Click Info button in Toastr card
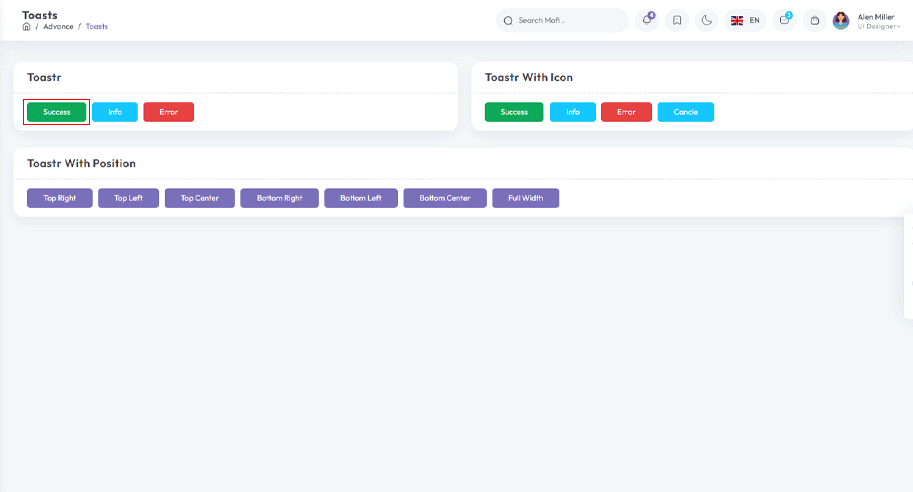This screenshot has height=492, width=913. (115, 112)
